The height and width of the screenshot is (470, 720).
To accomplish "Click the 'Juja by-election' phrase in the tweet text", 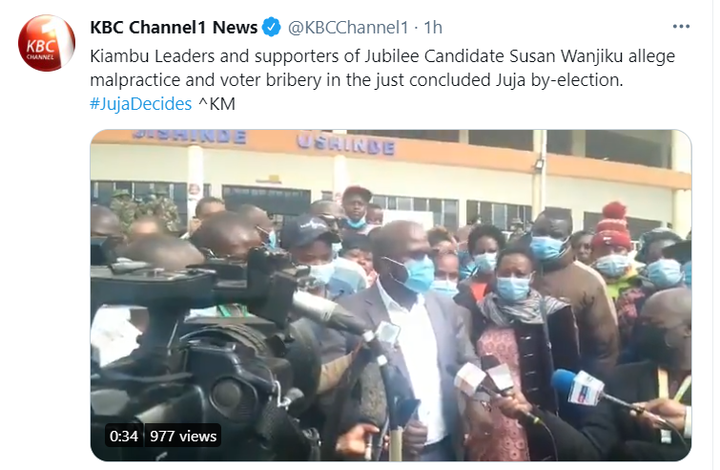I will (559, 80).
